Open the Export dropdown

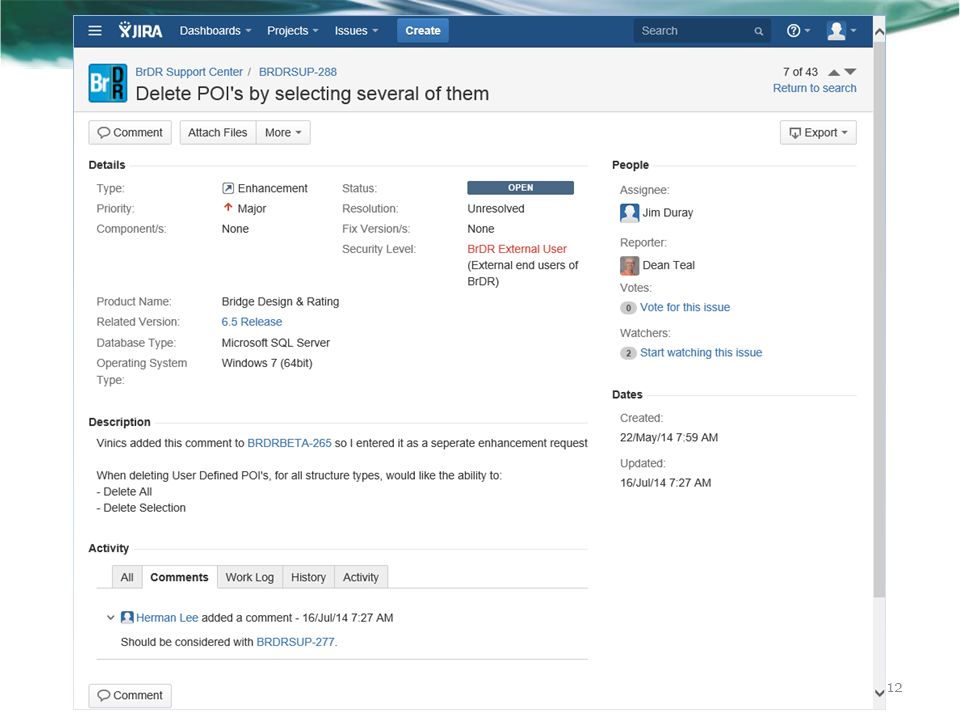click(x=818, y=132)
